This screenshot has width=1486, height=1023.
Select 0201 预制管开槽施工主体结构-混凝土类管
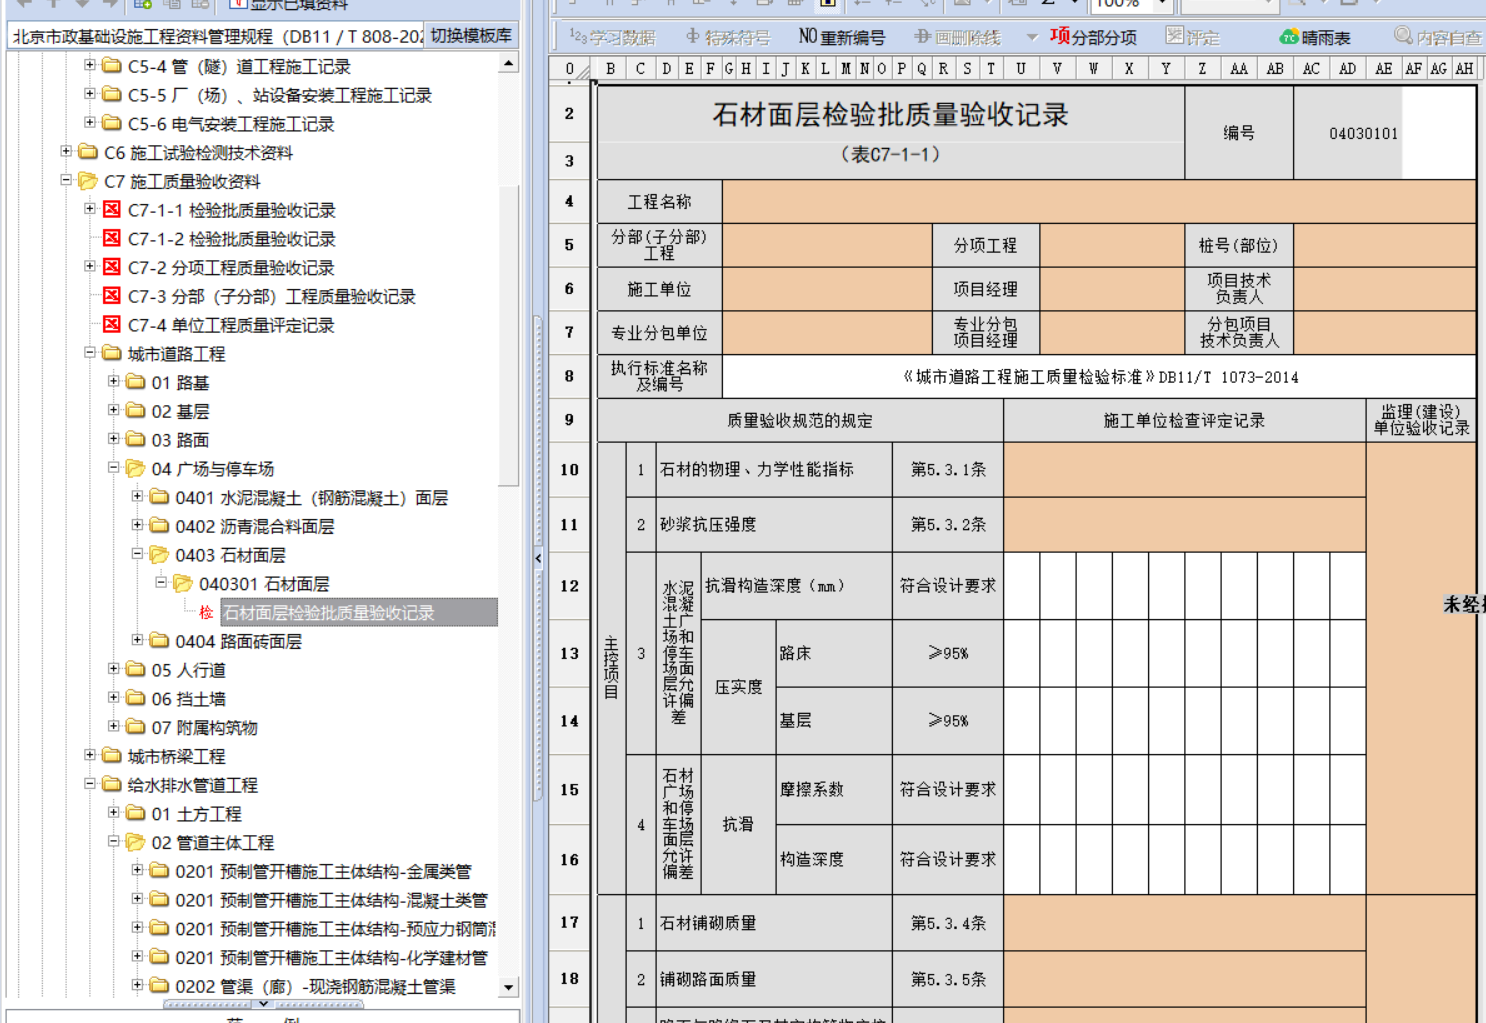point(331,900)
